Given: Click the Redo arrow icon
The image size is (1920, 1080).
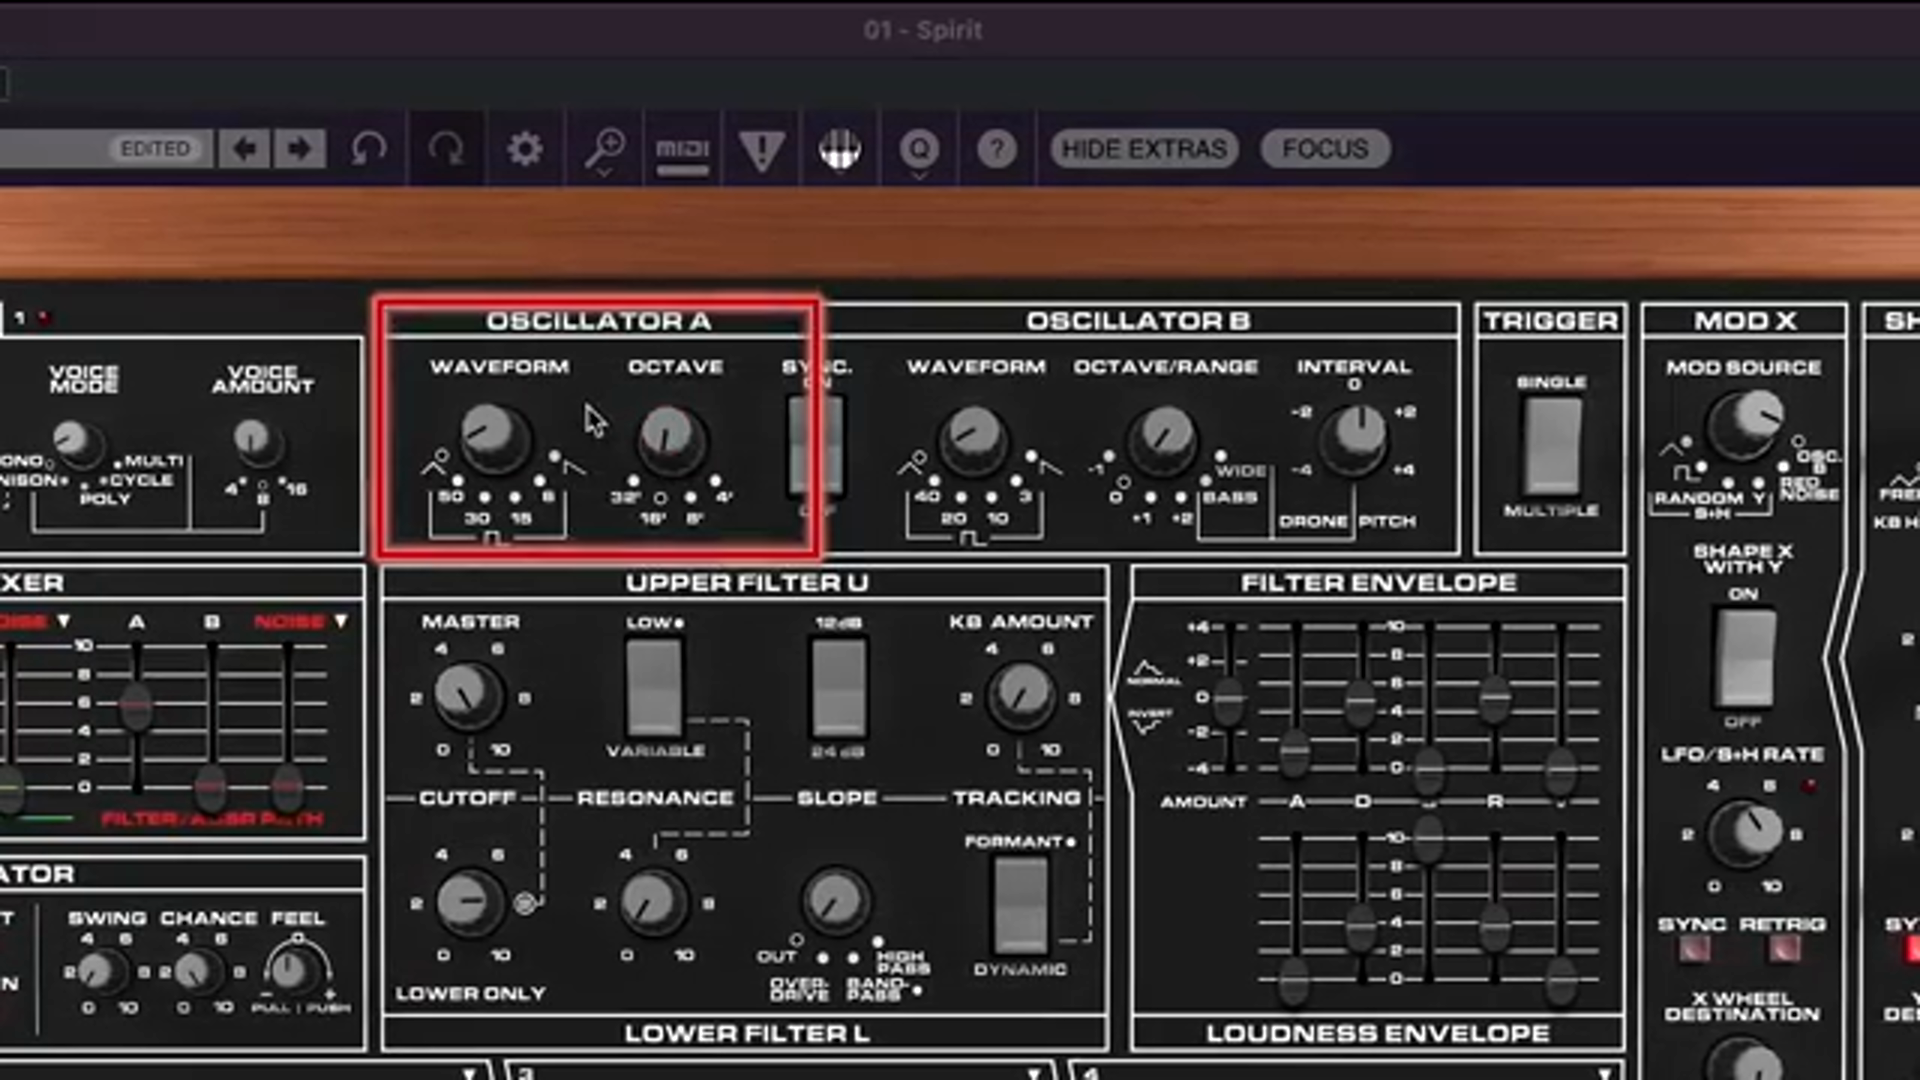Looking at the screenshot, I should point(447,150).
